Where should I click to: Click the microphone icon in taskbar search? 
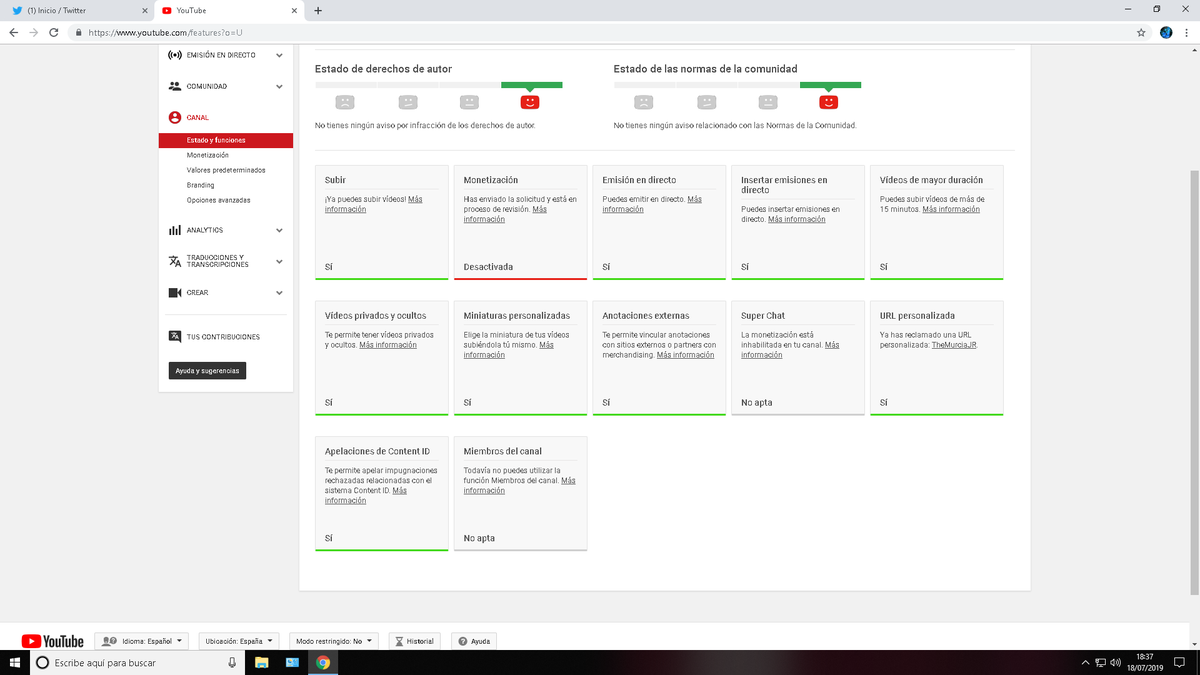click(x=232, y=662)
